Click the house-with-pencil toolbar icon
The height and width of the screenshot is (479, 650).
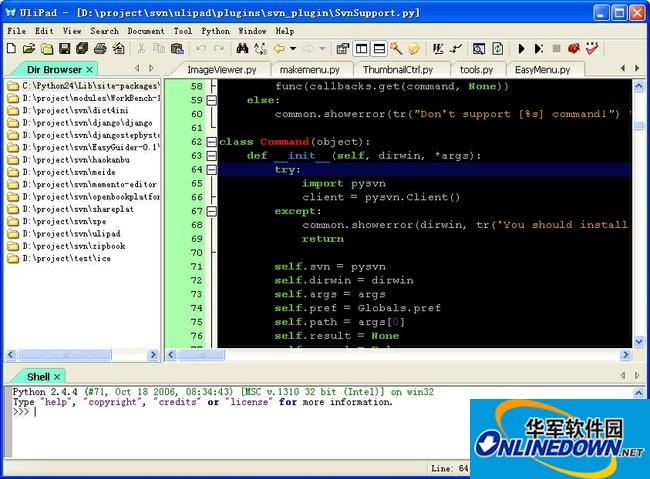click(x=119, y=49)
